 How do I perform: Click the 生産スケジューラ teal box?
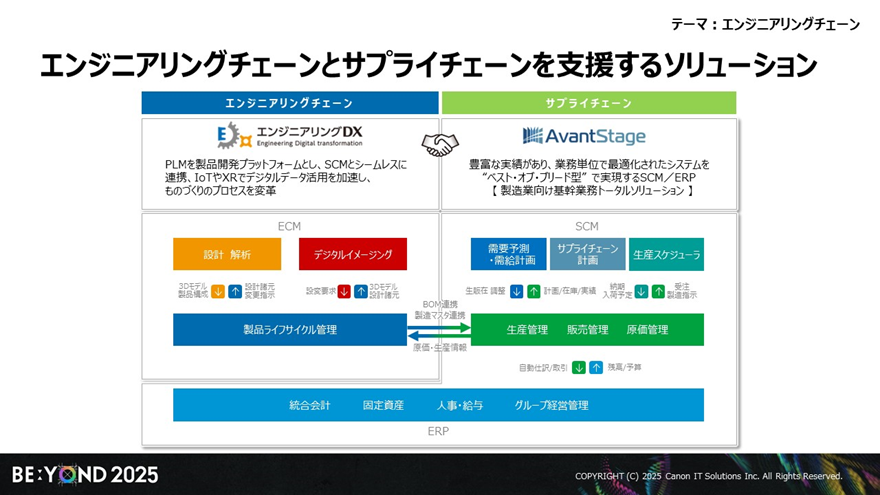[x=666, y=254]
